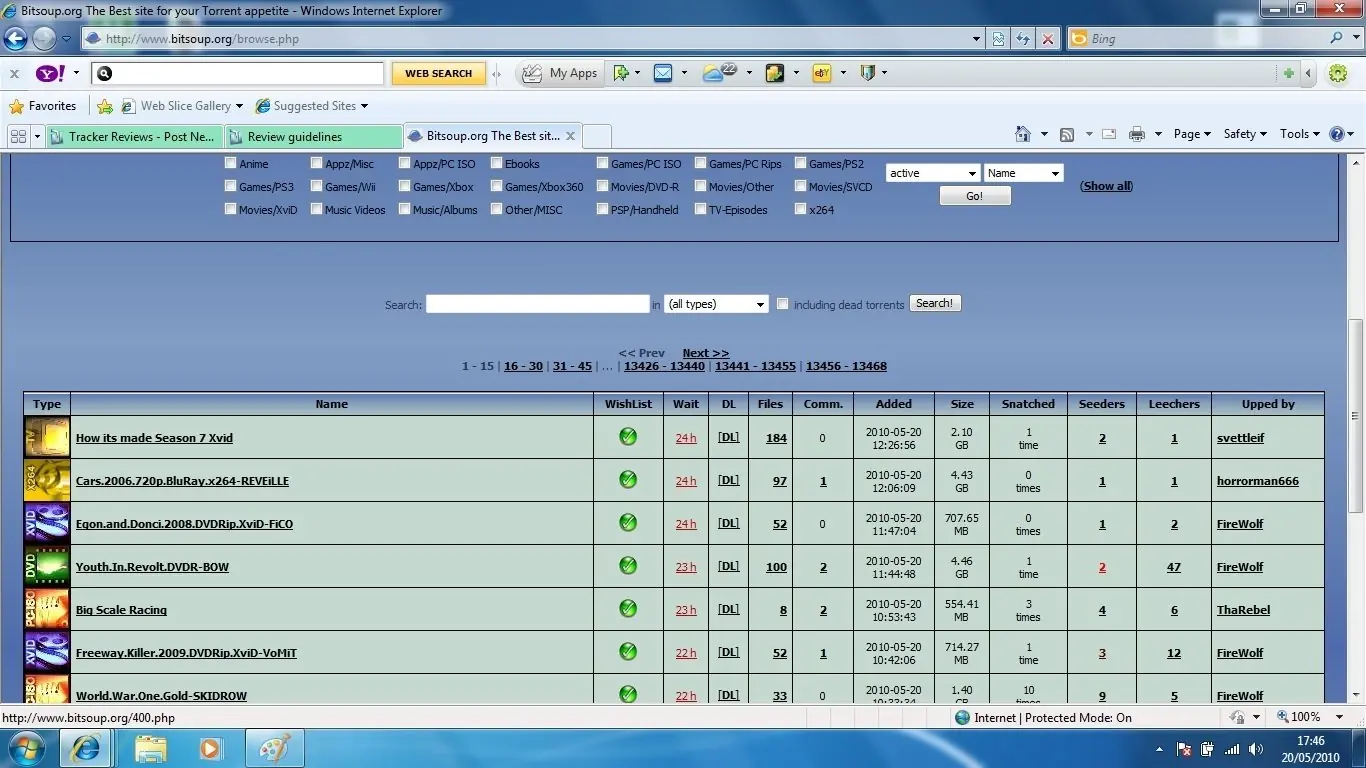Click the Yahoo WEB SEARCH button
This screenshot has width=1366, height=768.
438,73
